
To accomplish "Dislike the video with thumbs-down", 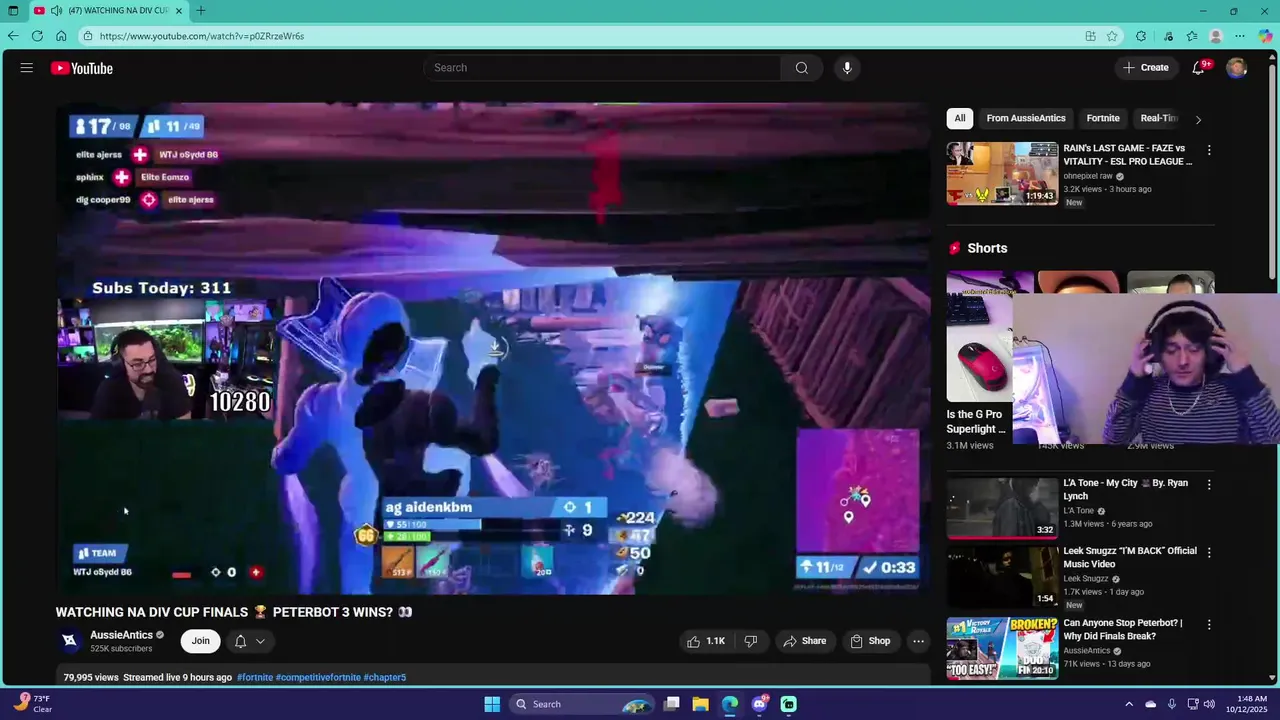I will [751, 641].
